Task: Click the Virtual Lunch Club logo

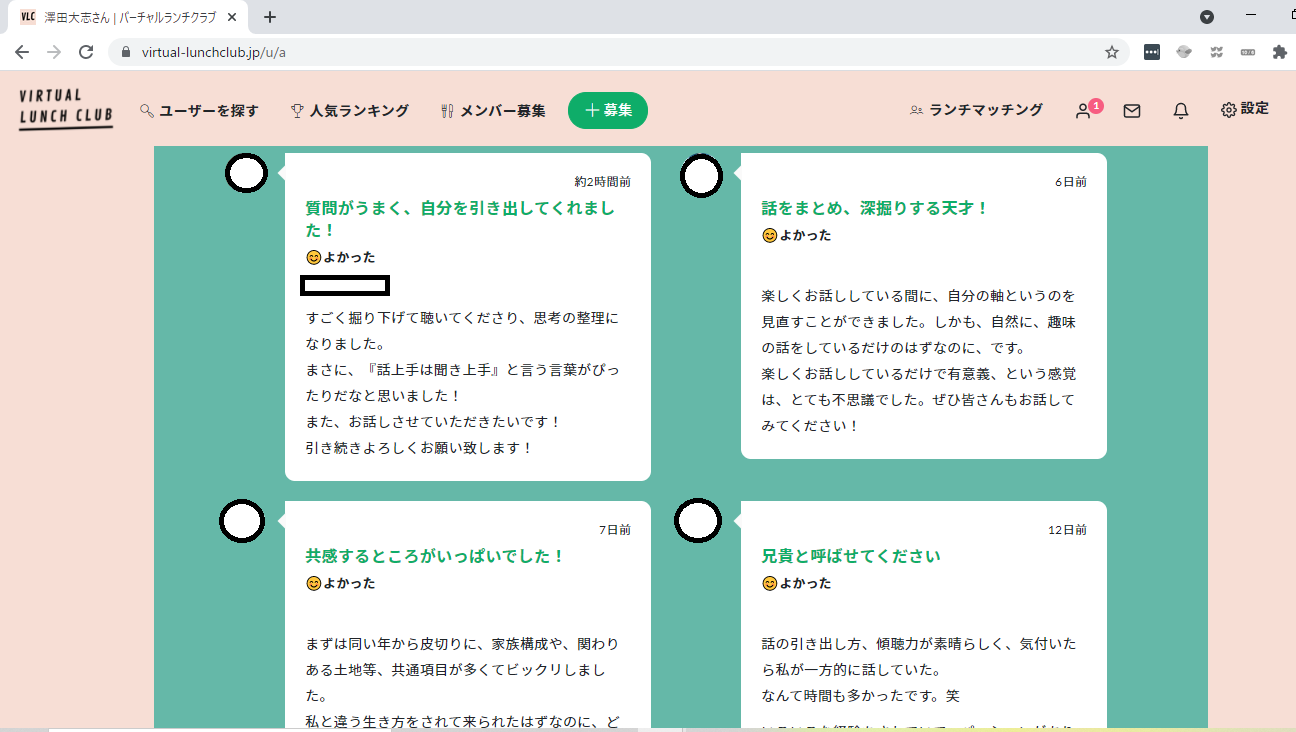Action: [x=65, y=109]
